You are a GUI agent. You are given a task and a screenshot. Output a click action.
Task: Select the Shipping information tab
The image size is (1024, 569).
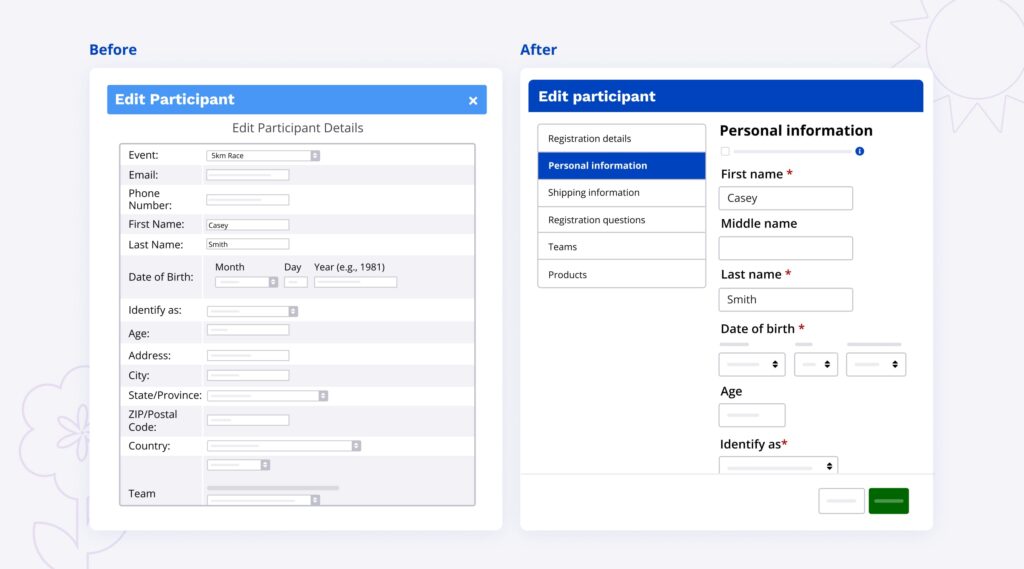coord(621,193)
